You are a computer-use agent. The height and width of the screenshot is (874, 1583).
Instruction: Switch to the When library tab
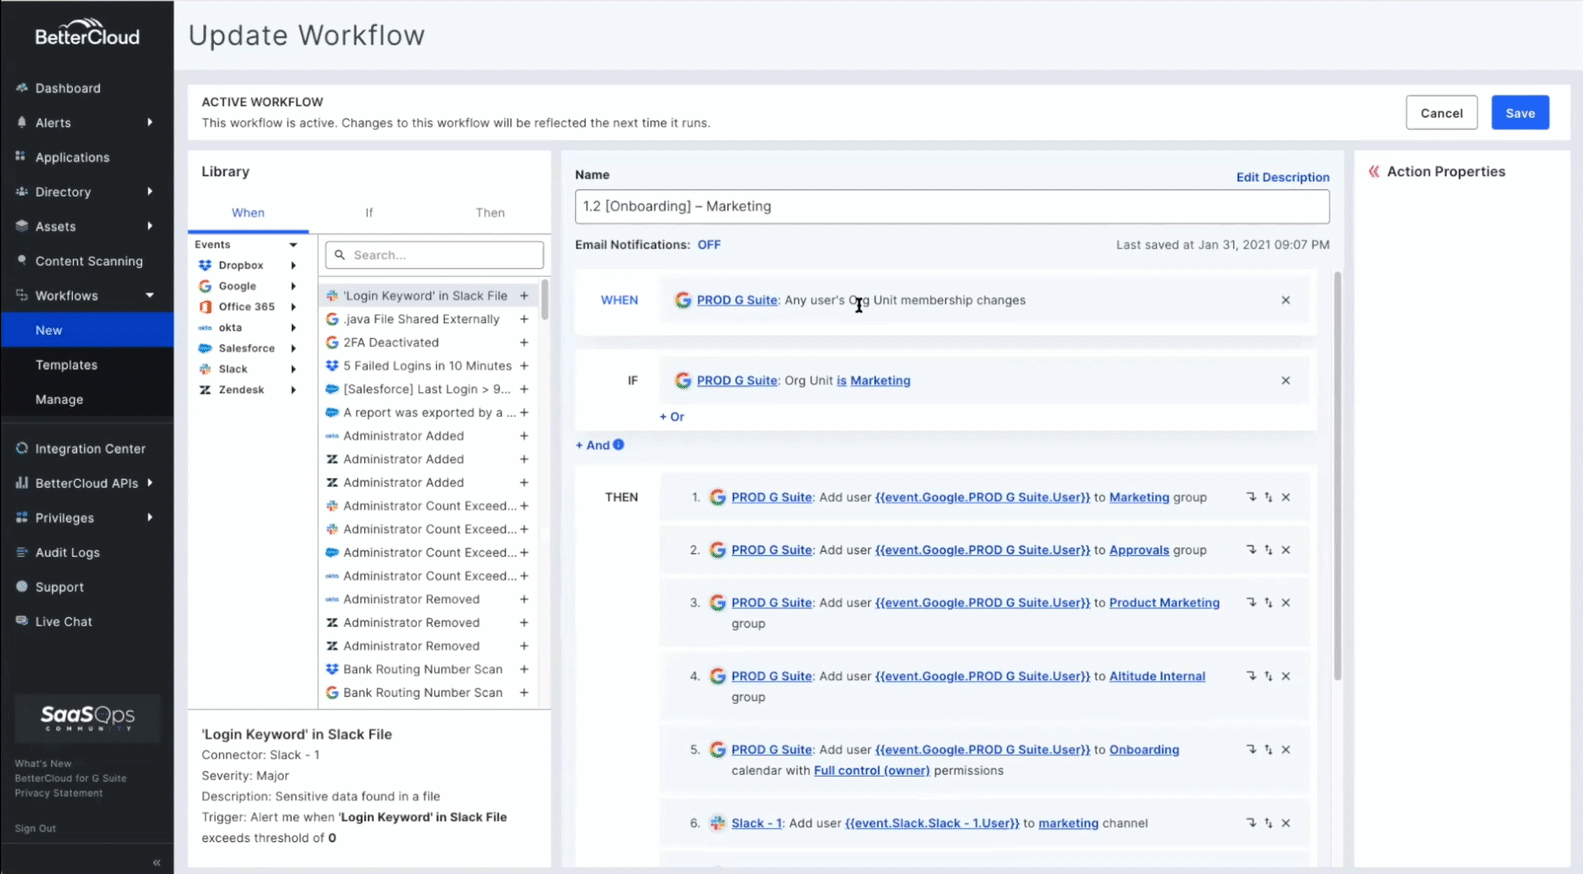[x=248, y=213]
